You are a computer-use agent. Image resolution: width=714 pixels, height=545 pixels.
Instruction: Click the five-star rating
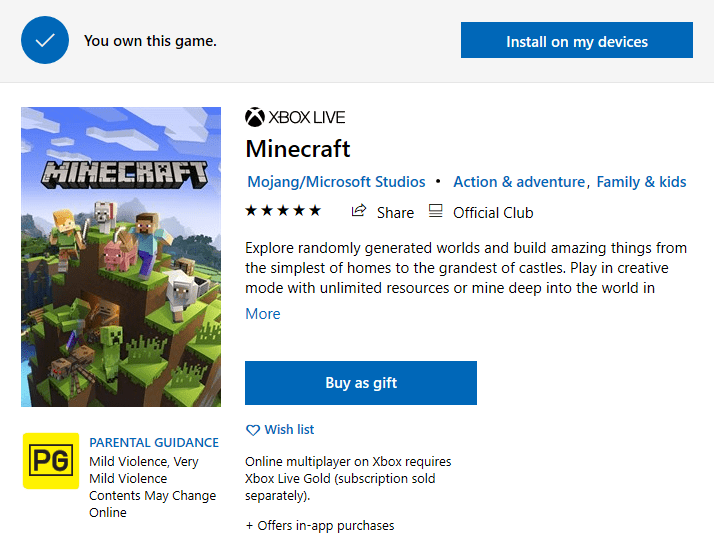[x=283, y=211]
